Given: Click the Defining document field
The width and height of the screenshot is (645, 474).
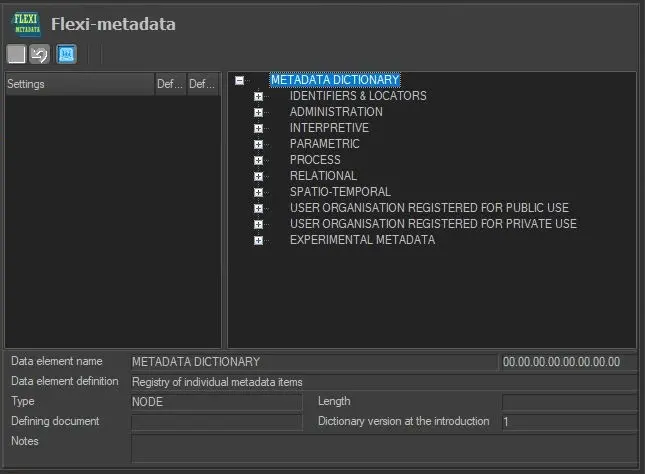Looking at the screenshot, I should point(216,422).
